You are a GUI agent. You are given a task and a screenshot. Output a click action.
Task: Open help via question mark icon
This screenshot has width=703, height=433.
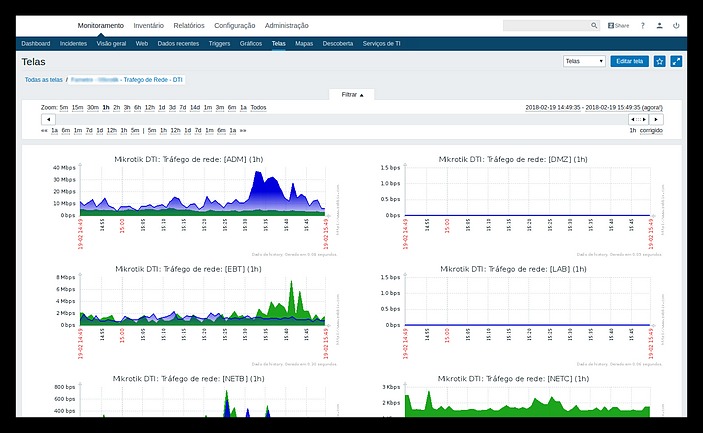tap(642, 25)
